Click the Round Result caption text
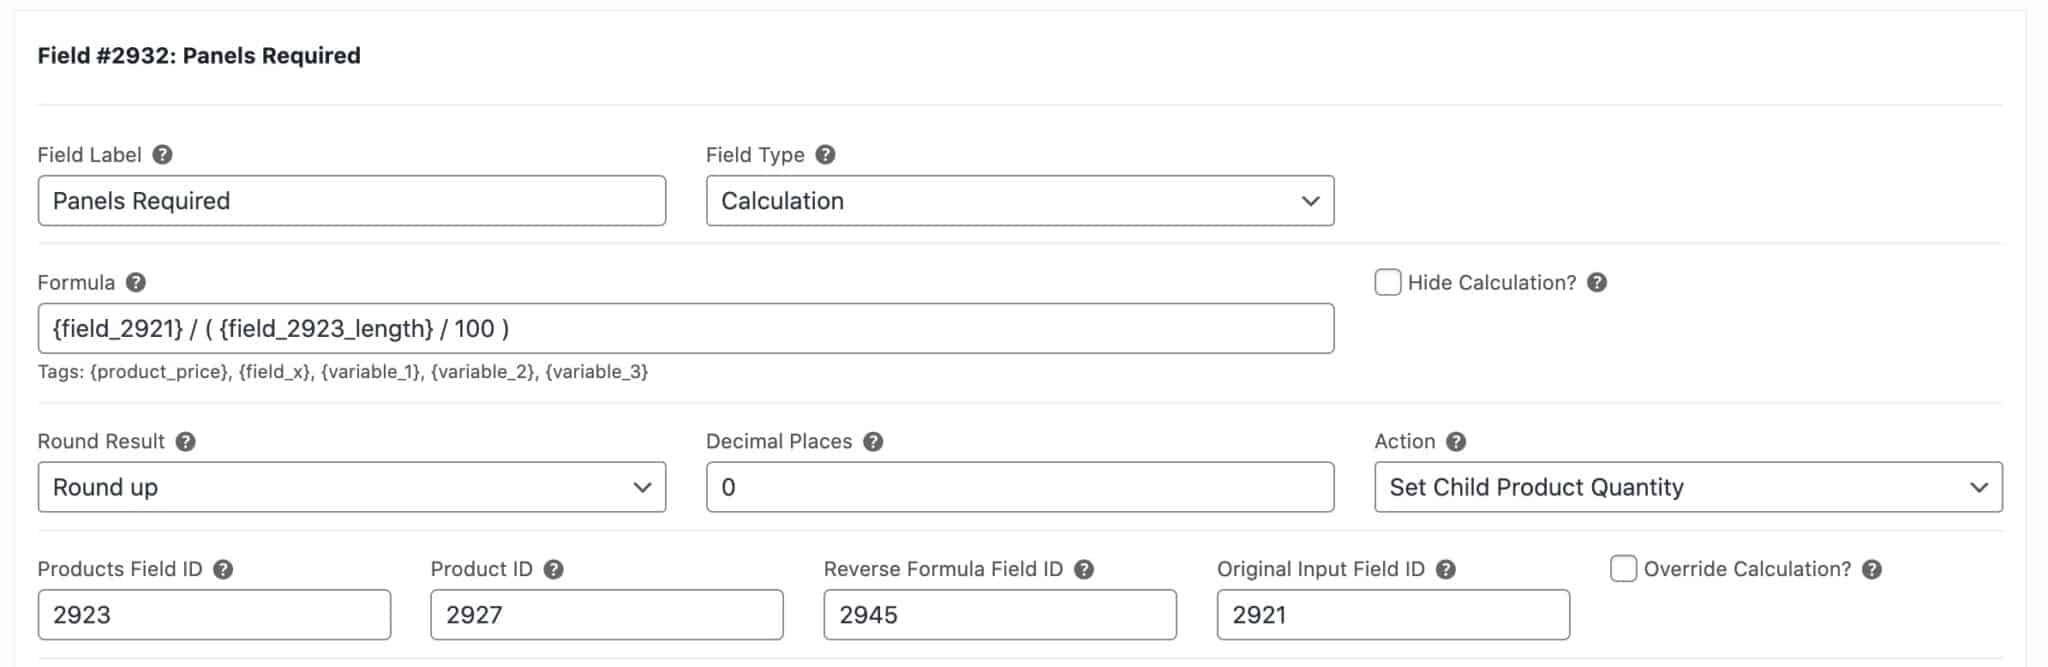 coord(101,442)
